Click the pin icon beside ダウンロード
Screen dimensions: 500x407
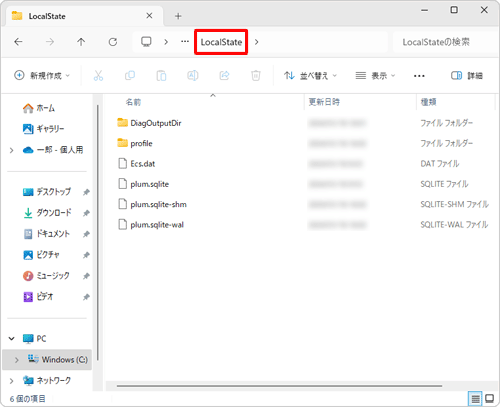click(x=86, y=213)
